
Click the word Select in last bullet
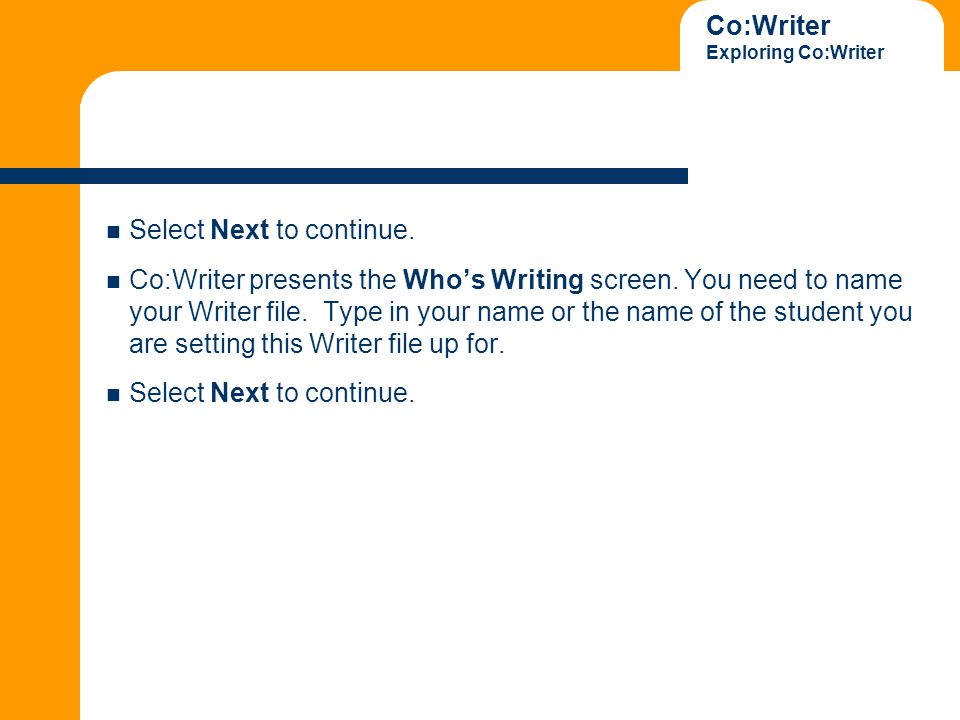tap(167, 393)
